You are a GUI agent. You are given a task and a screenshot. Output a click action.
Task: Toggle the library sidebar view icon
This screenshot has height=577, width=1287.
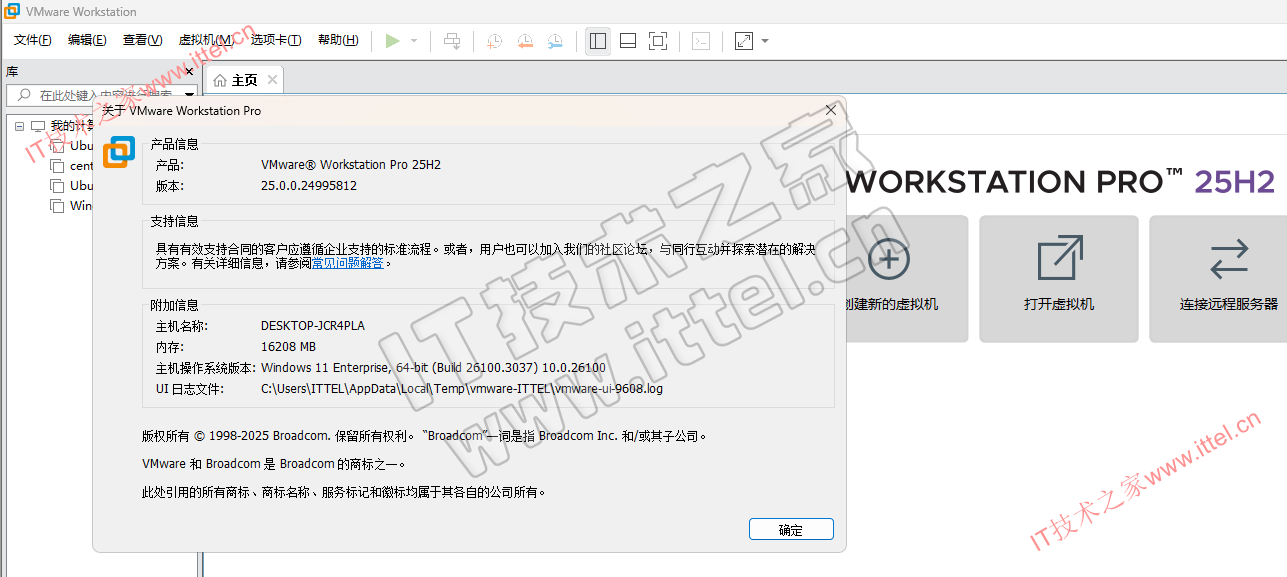[x=598, y=41]
